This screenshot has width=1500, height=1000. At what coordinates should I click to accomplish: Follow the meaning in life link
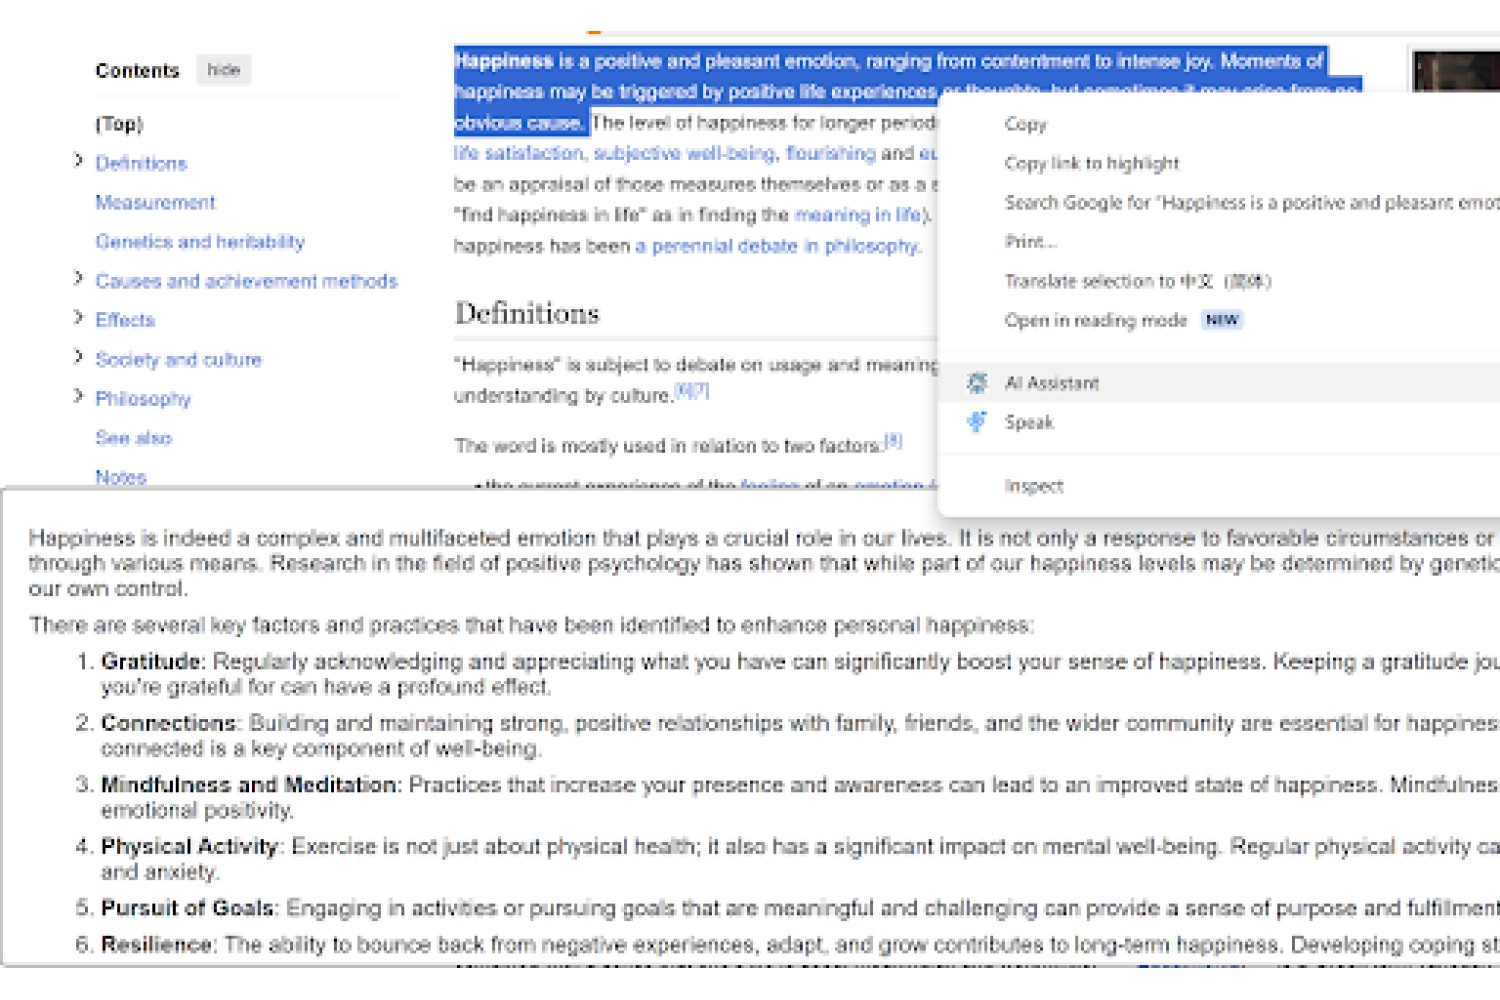click(x=857, y=215)
